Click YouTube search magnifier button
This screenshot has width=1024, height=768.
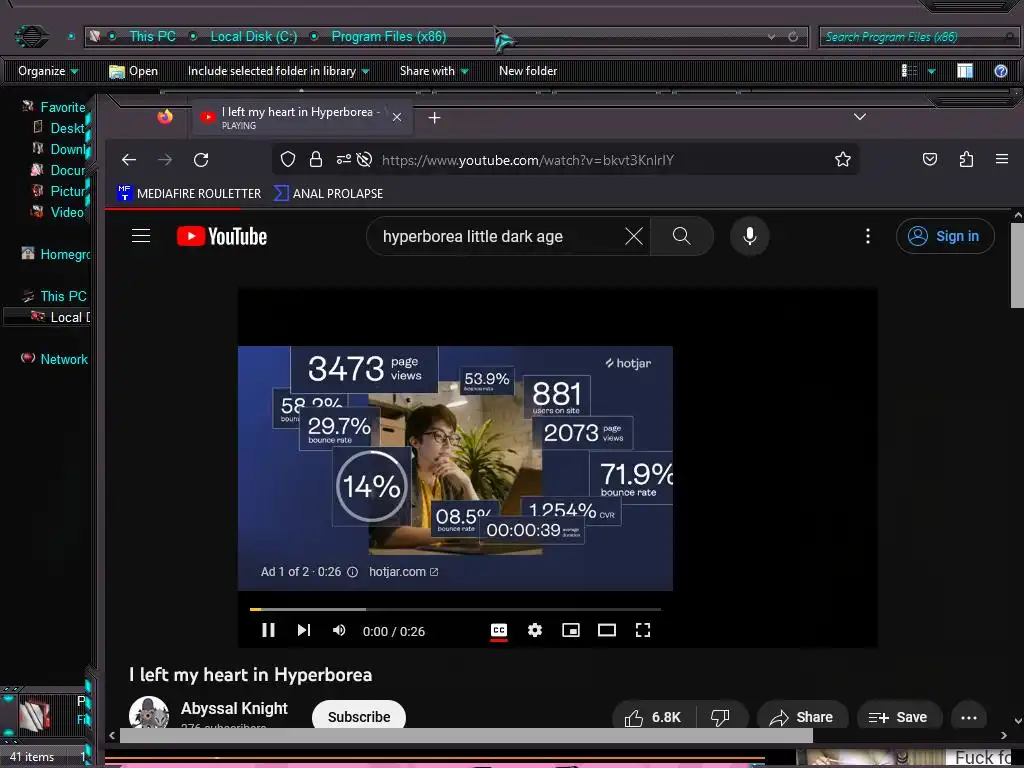pos(681,236)
